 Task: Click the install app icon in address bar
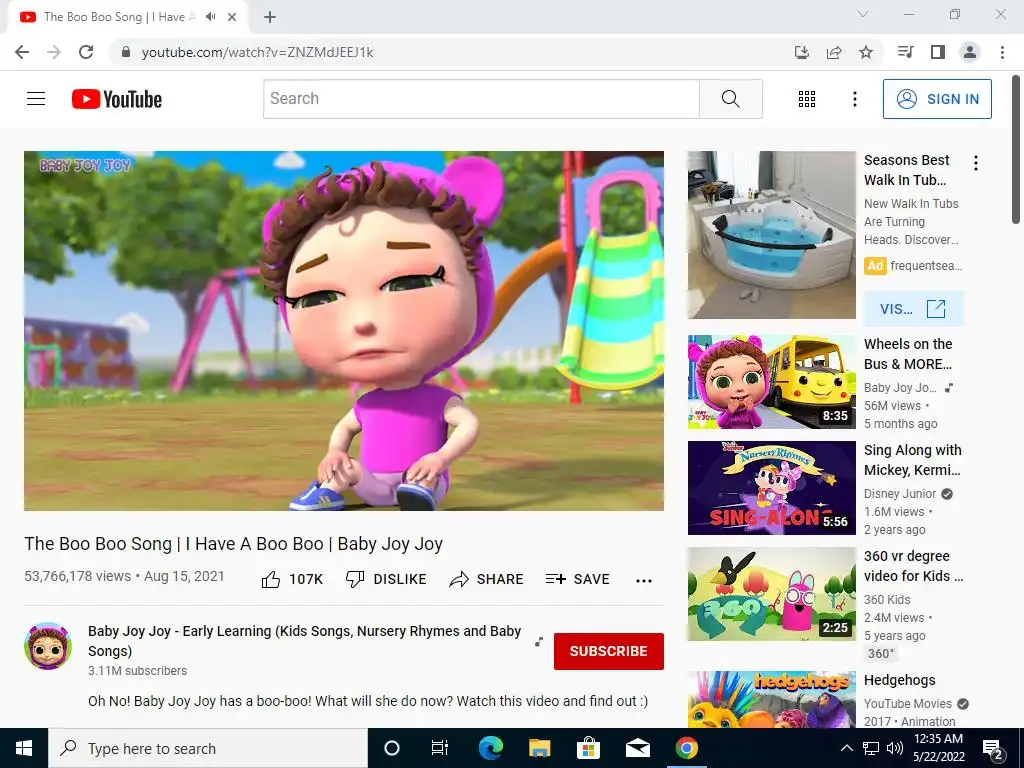[801, 52]
